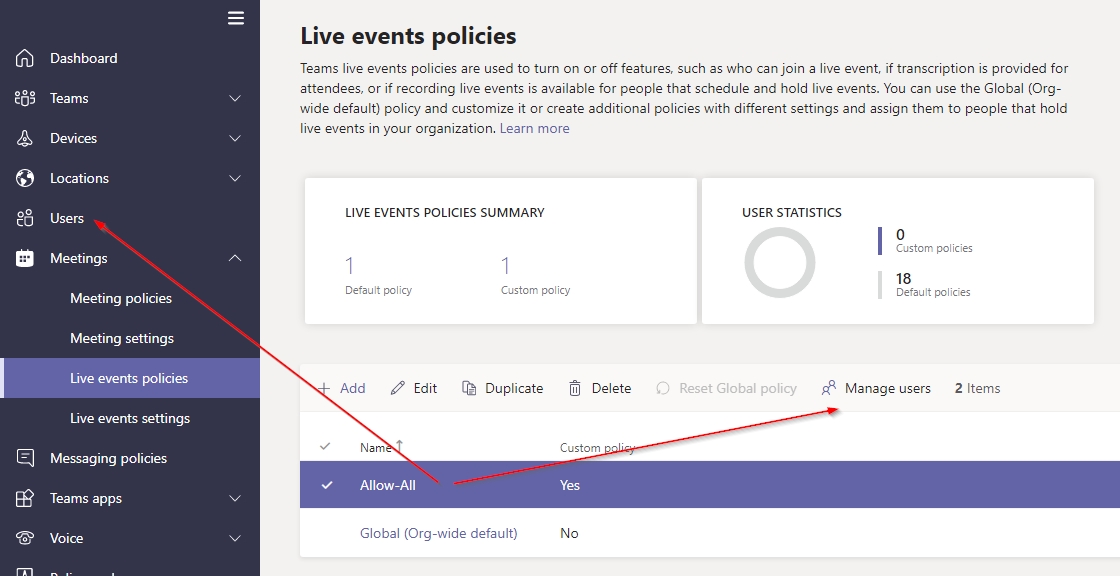Click the Duplicate policy icon
The height and width of the screenshot is (576, 1120).
coord(469,388)
